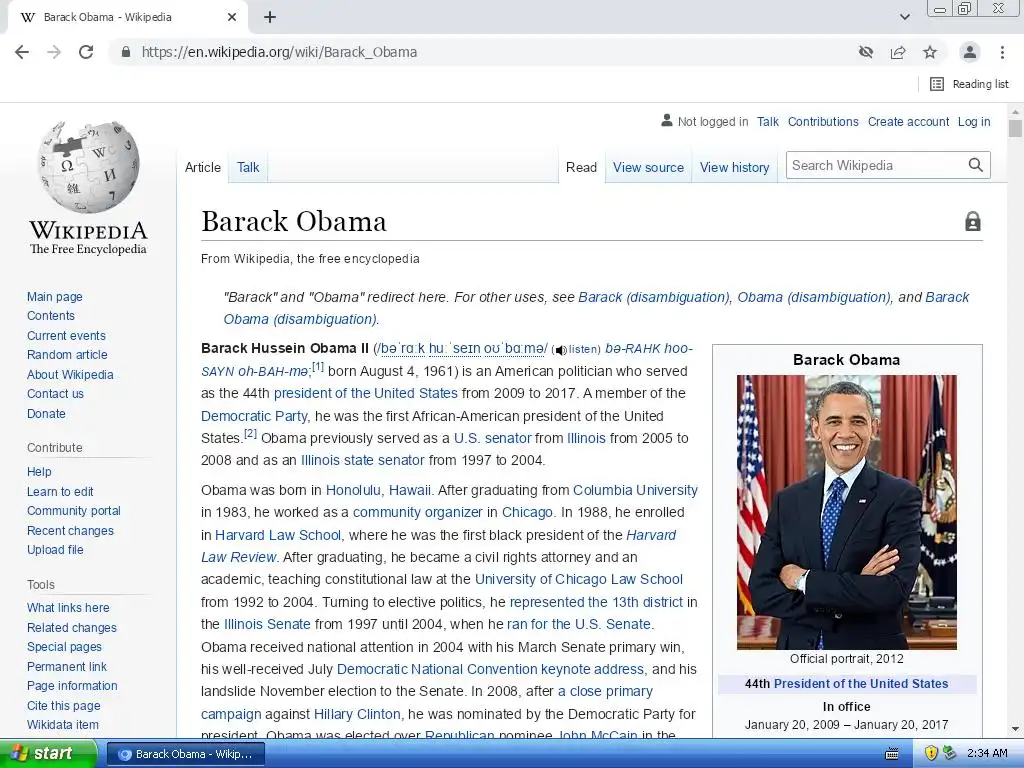Click Learn to edit link
Screen dimensions: 1024x768
pos(60,492)
